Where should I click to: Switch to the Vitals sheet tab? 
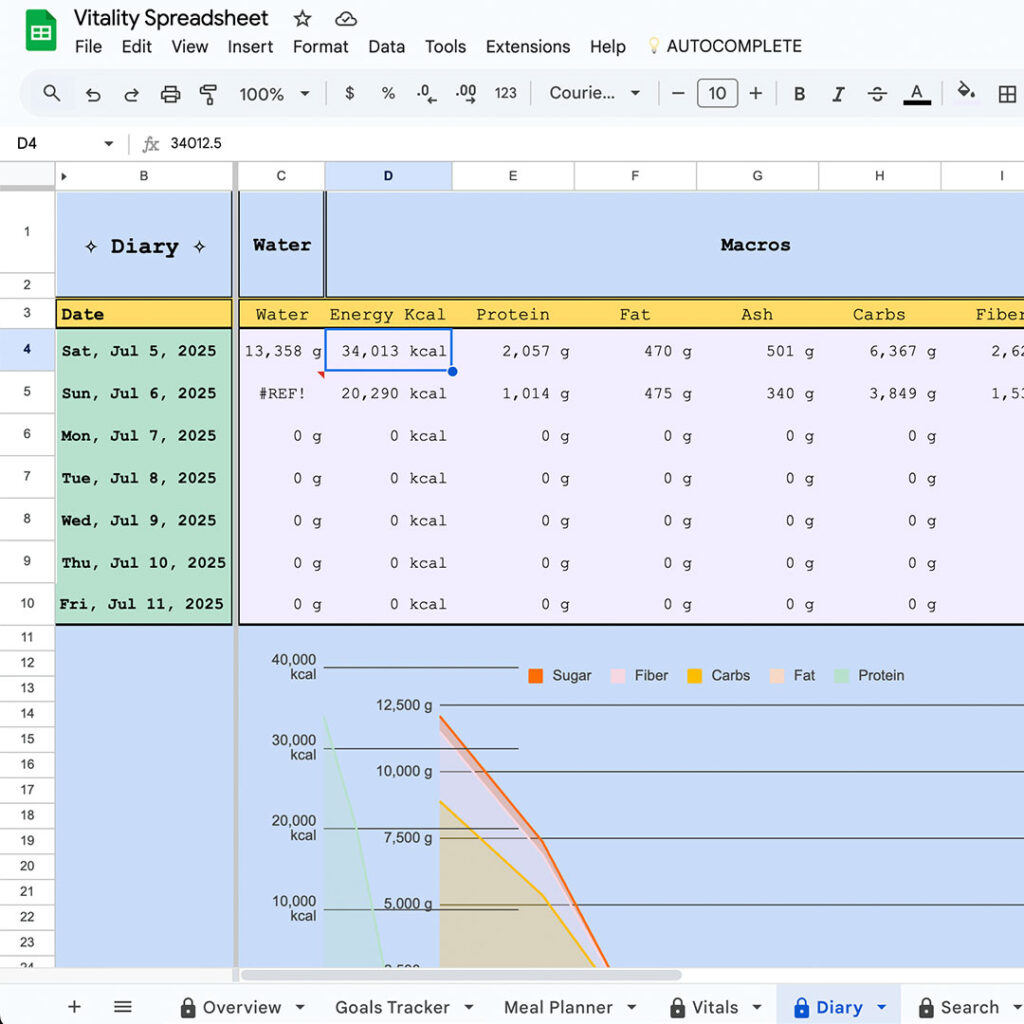pos(714,1007)
